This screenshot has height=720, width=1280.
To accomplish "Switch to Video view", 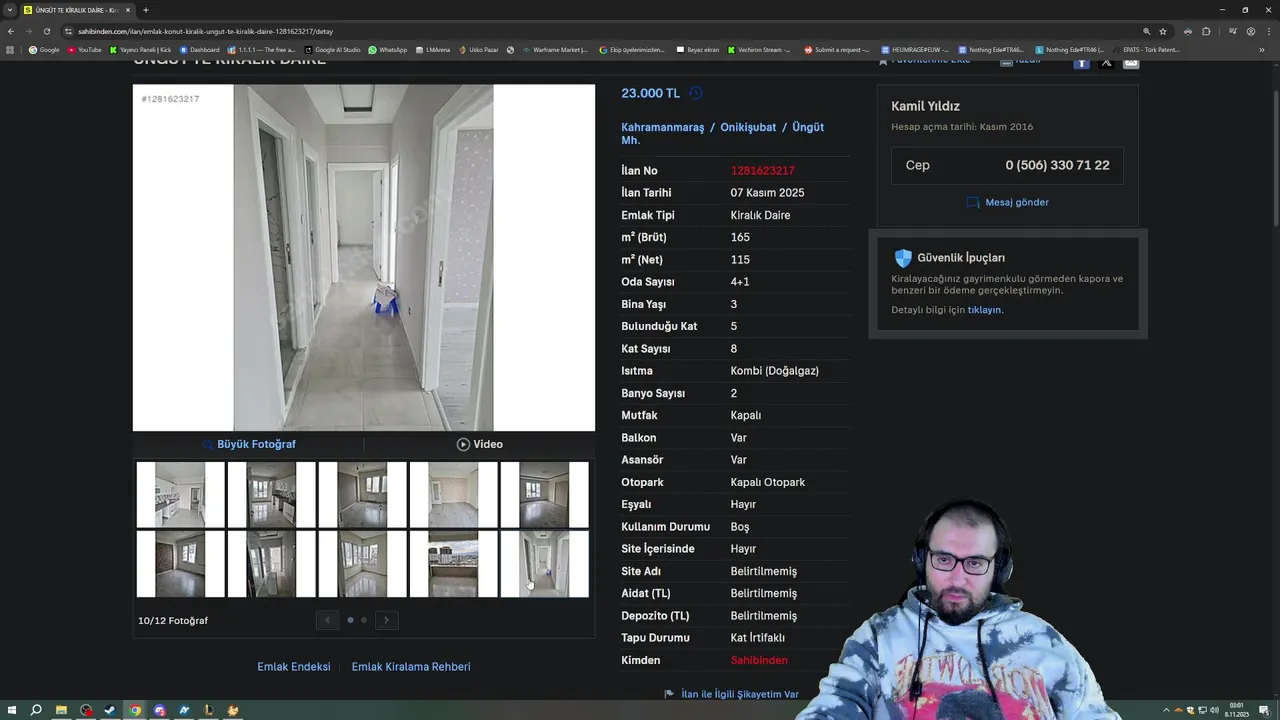I will pyautogui.click(x=480, y=444).
